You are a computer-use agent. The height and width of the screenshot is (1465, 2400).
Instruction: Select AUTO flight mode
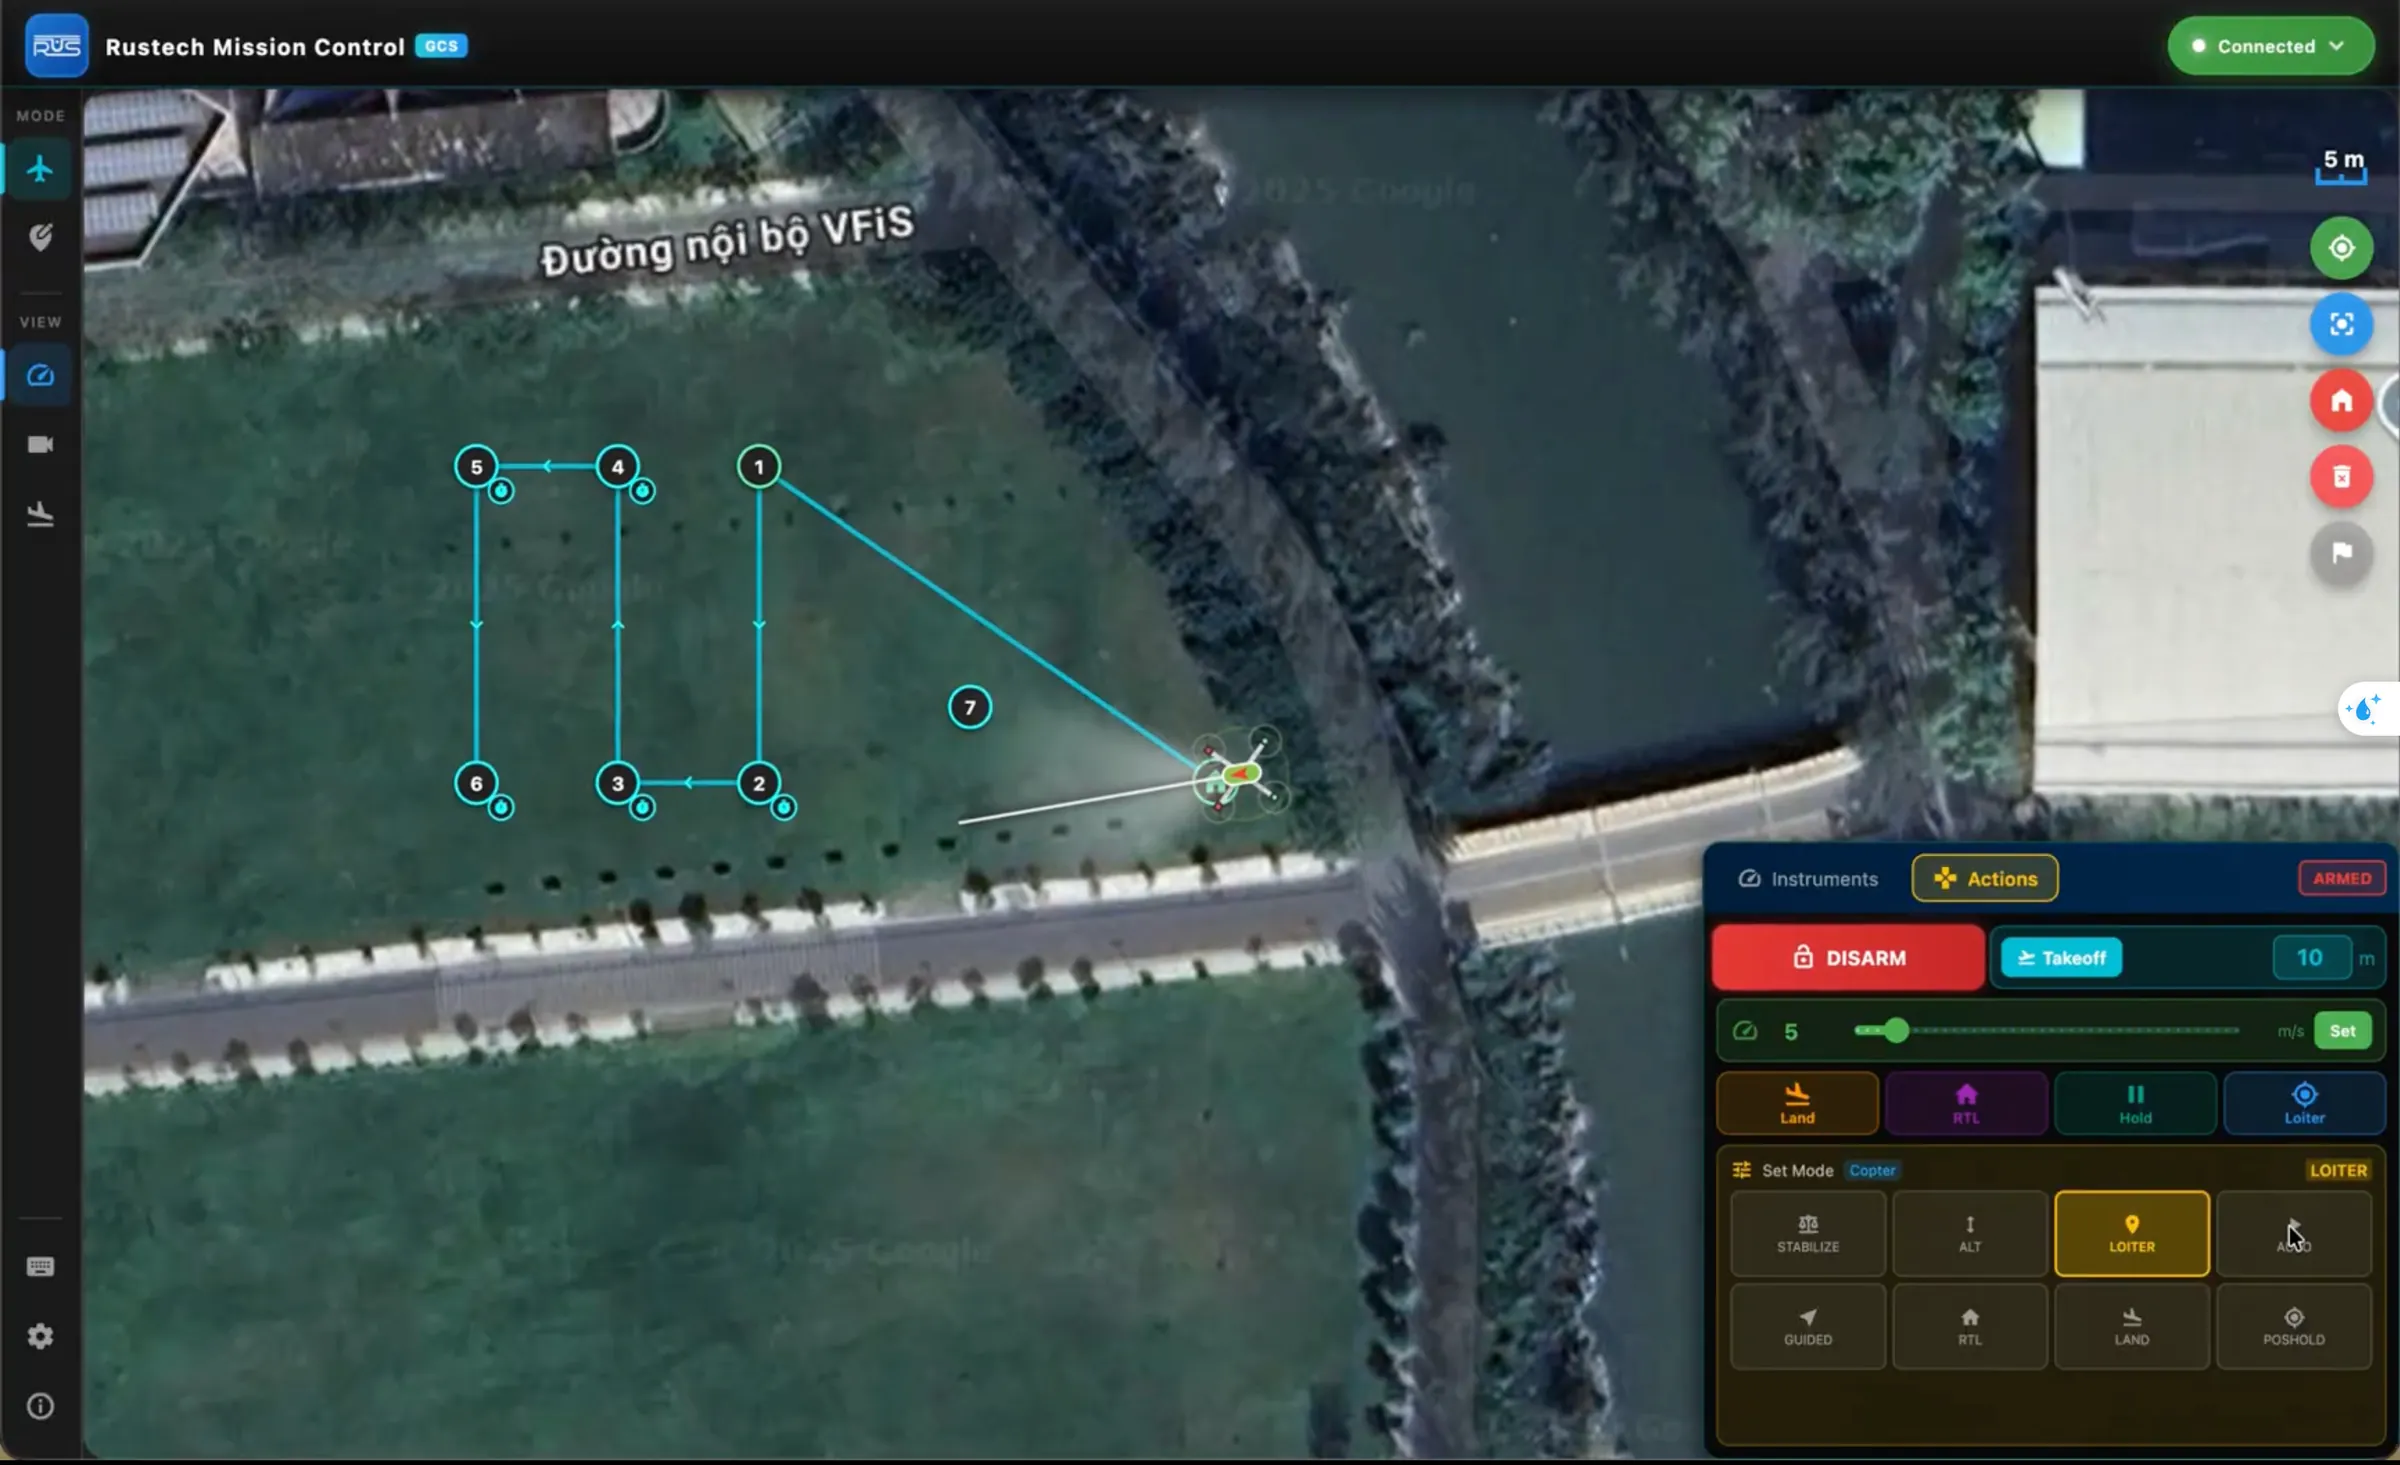(x=2294, y=1233)
